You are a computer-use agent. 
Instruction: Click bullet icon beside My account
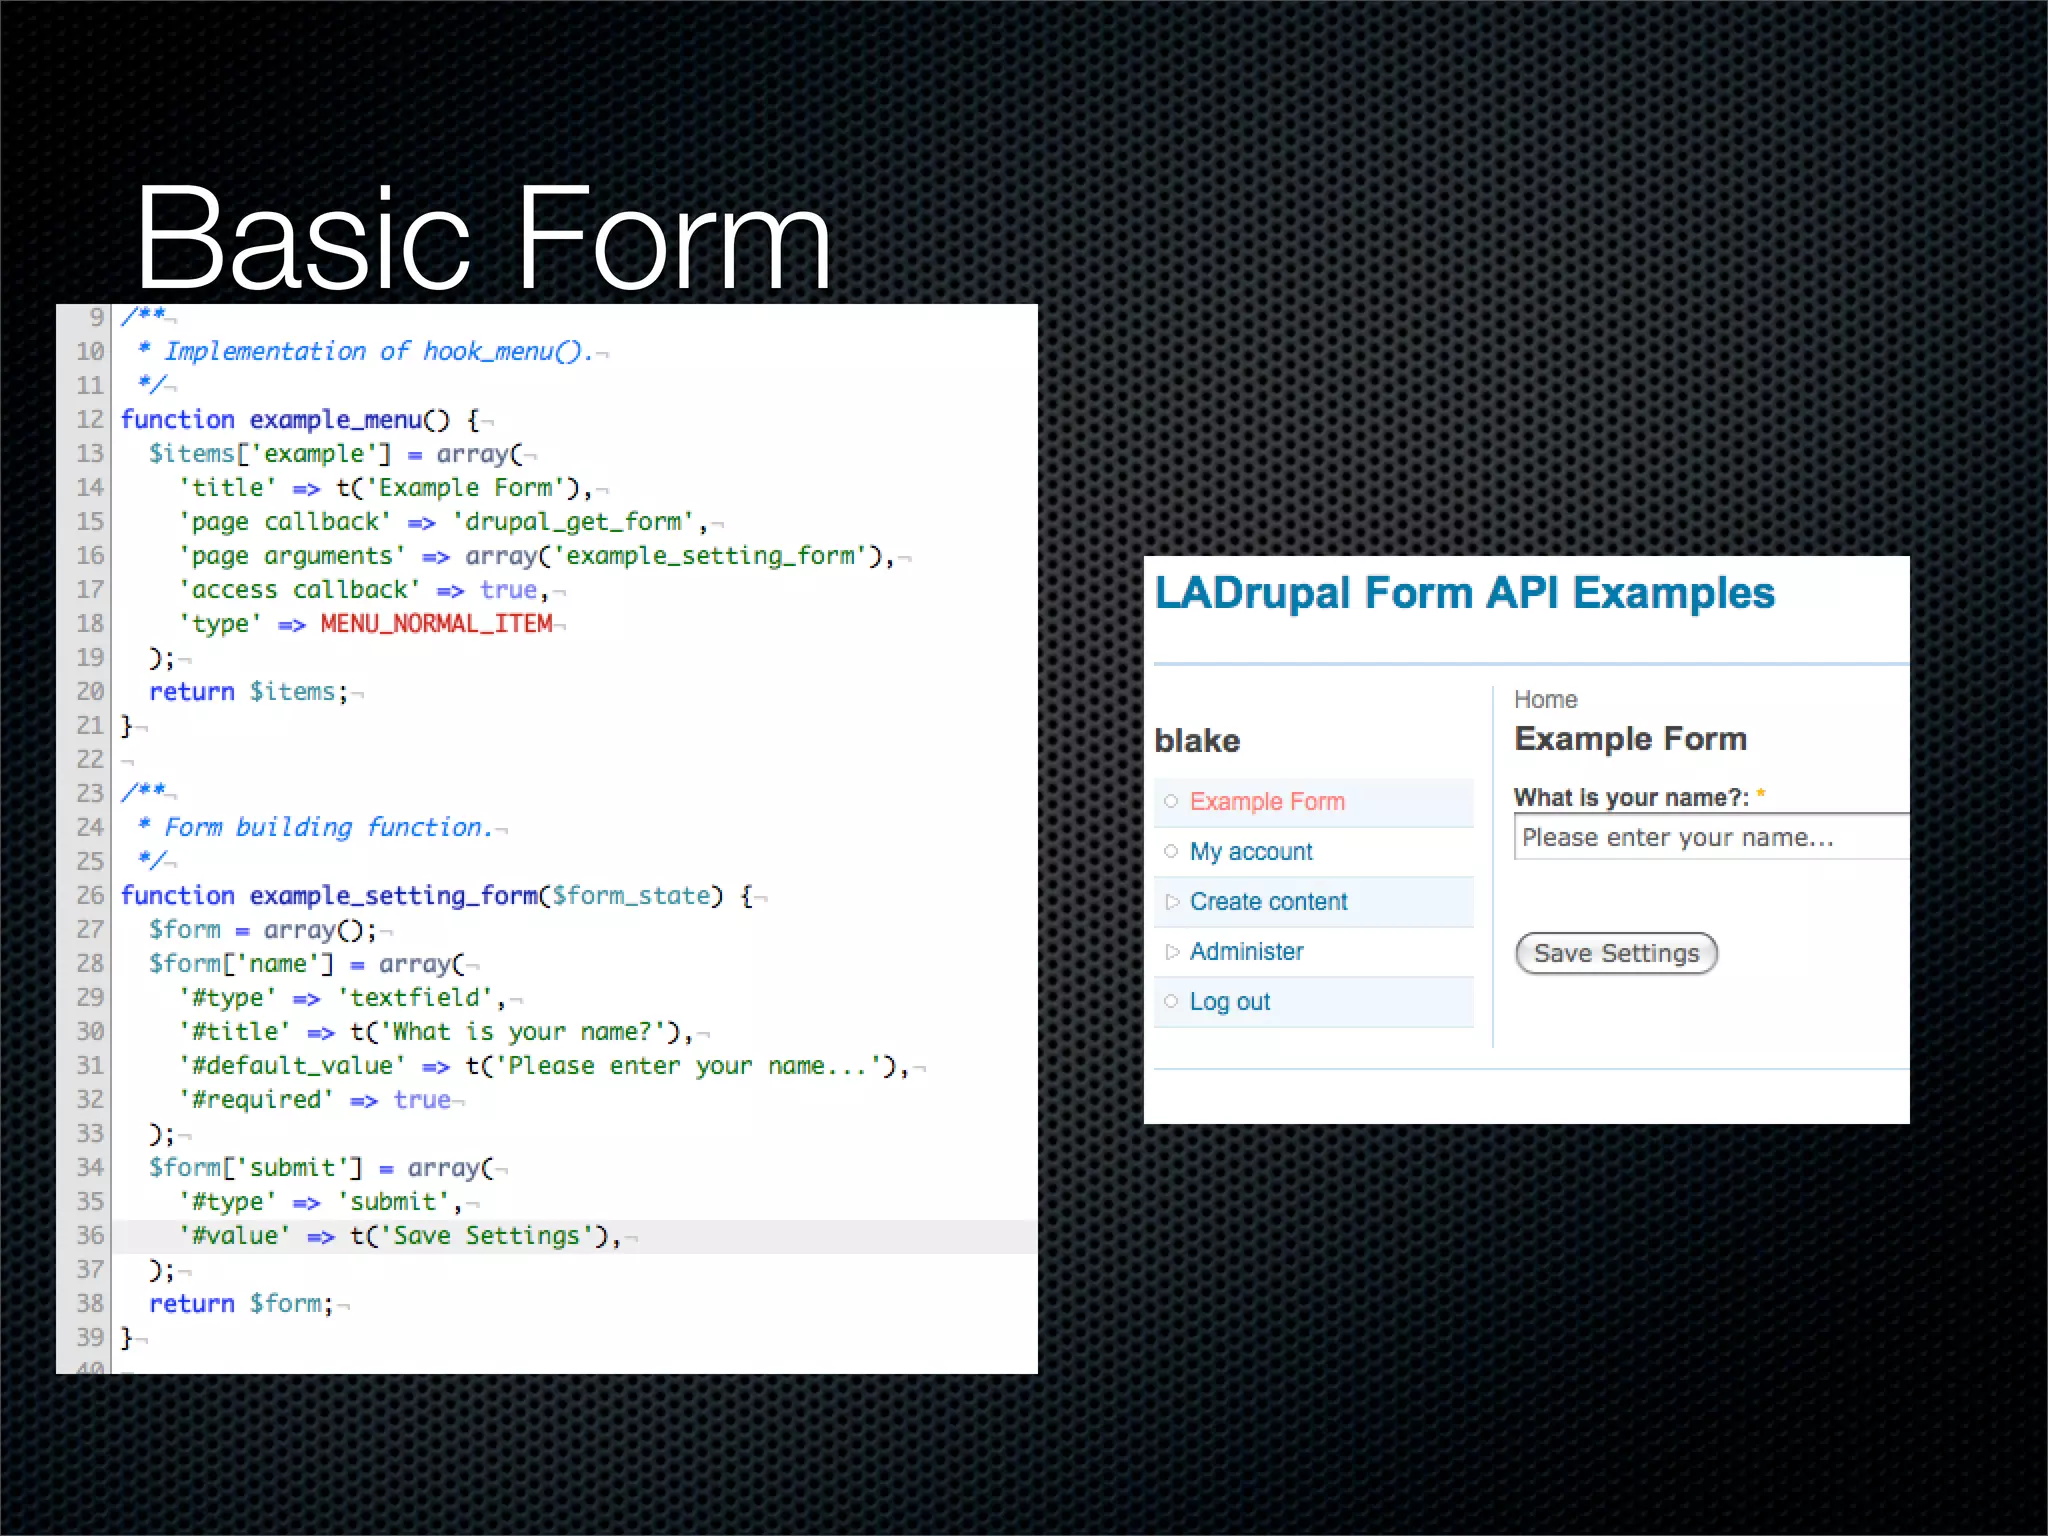coord(1171,851)
